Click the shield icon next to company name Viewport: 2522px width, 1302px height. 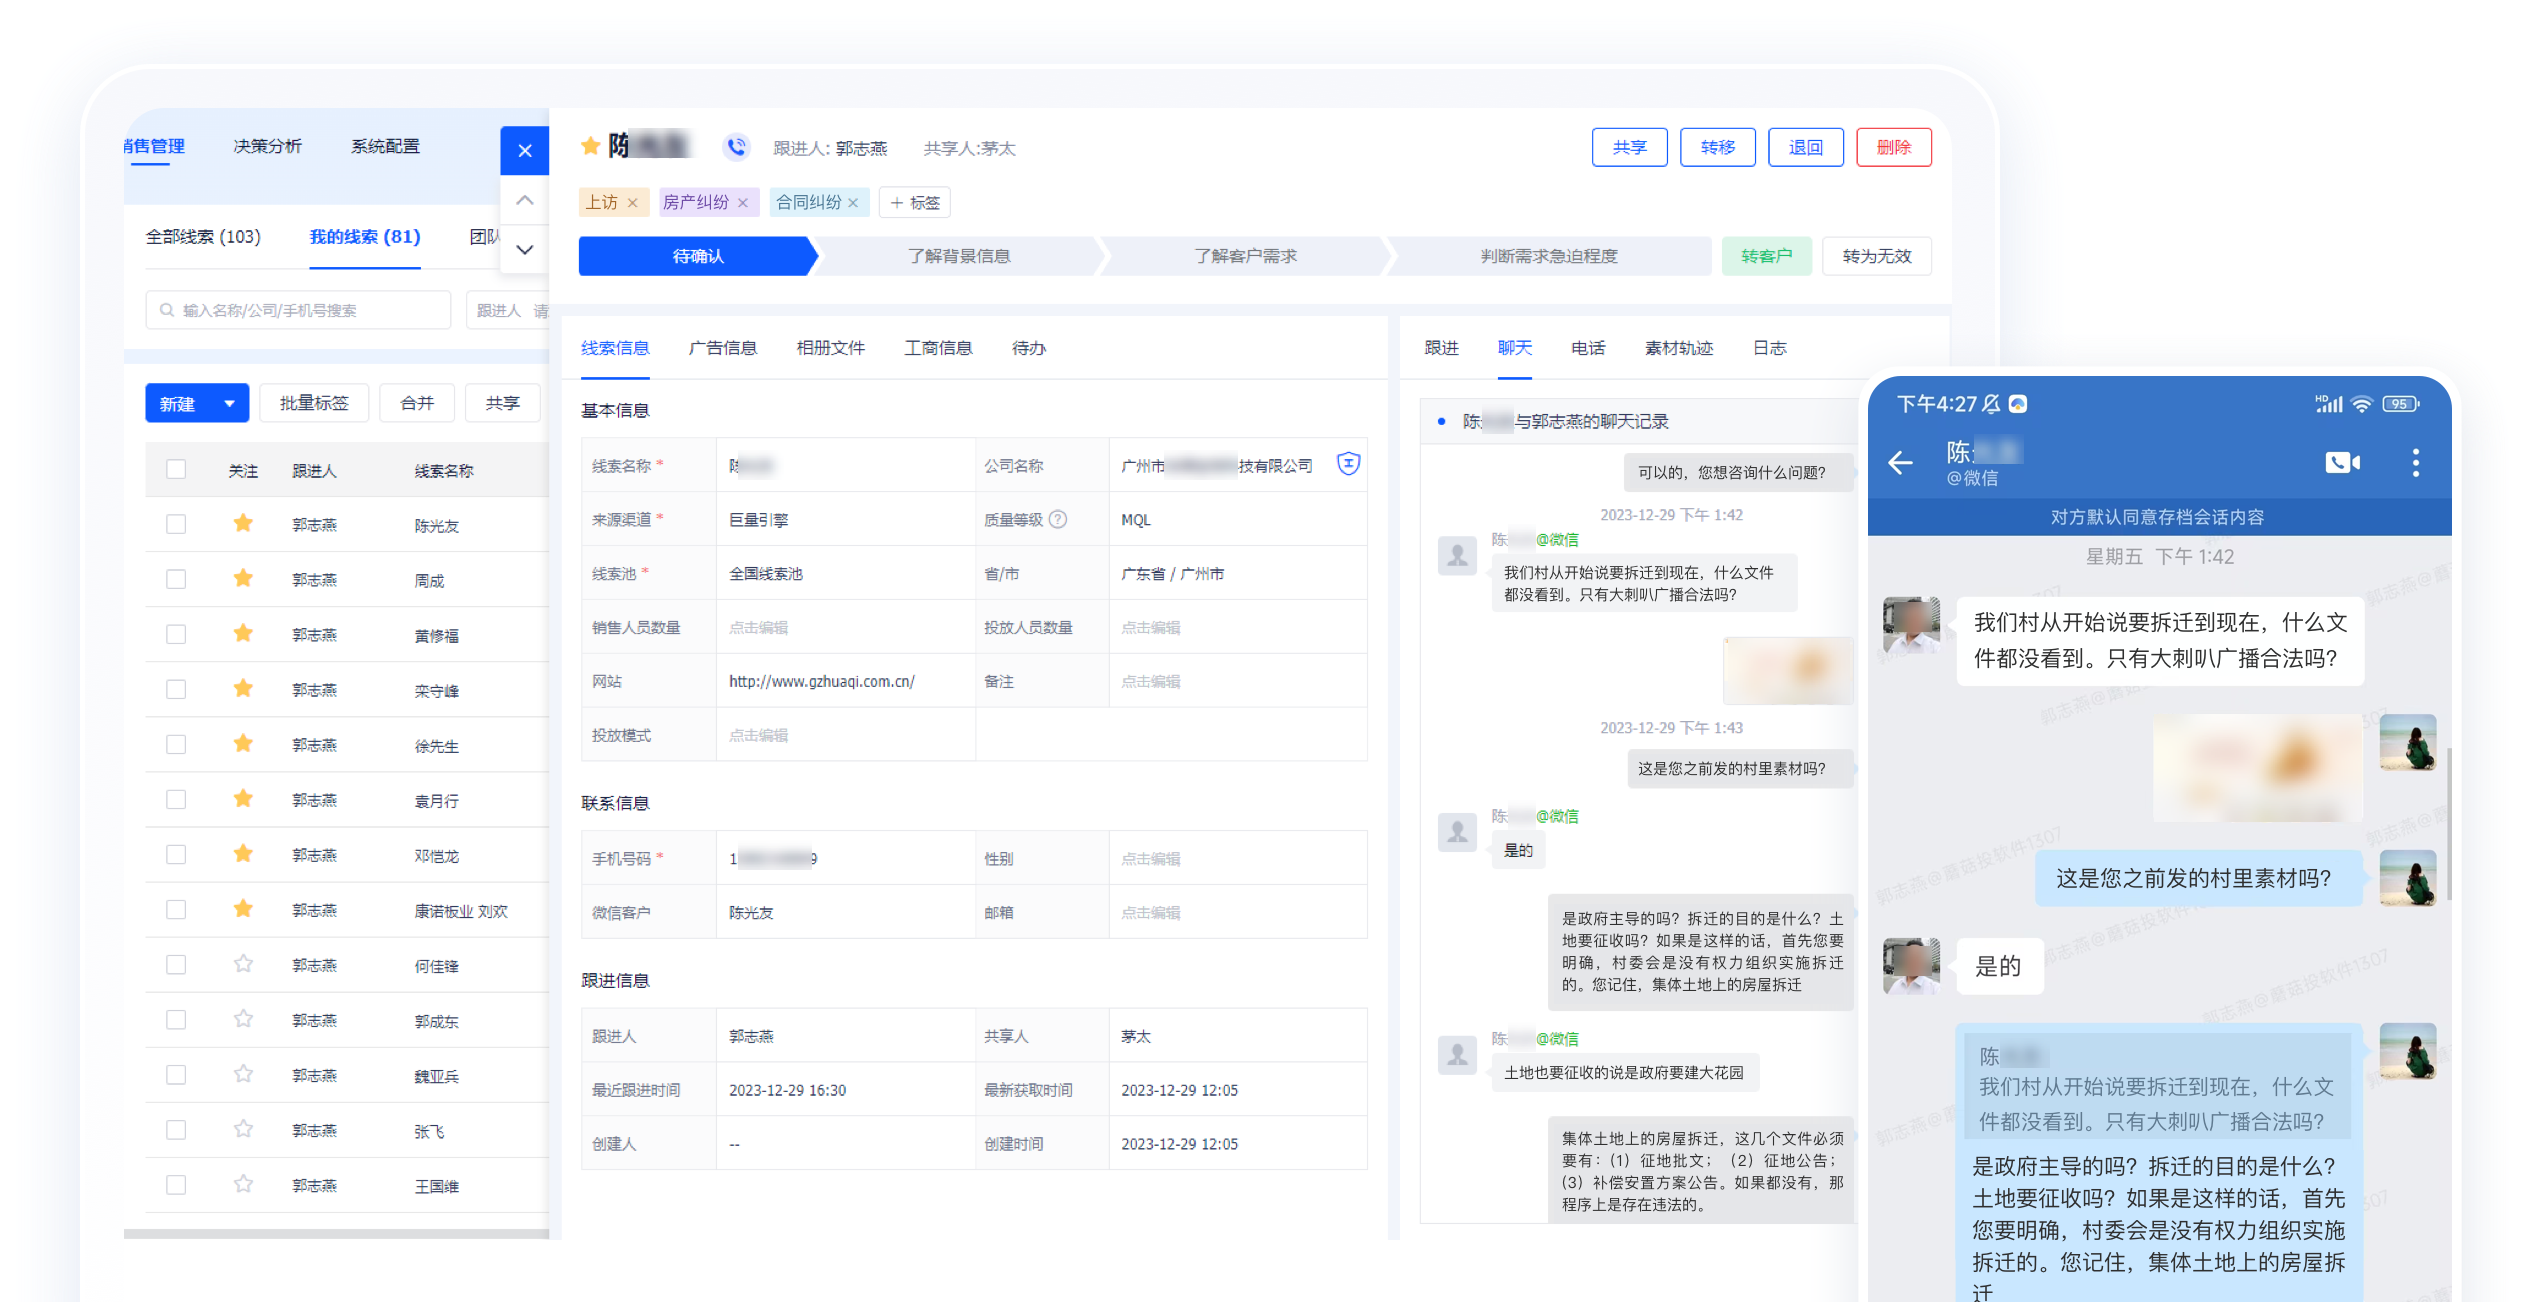(x=1348, y=464)
